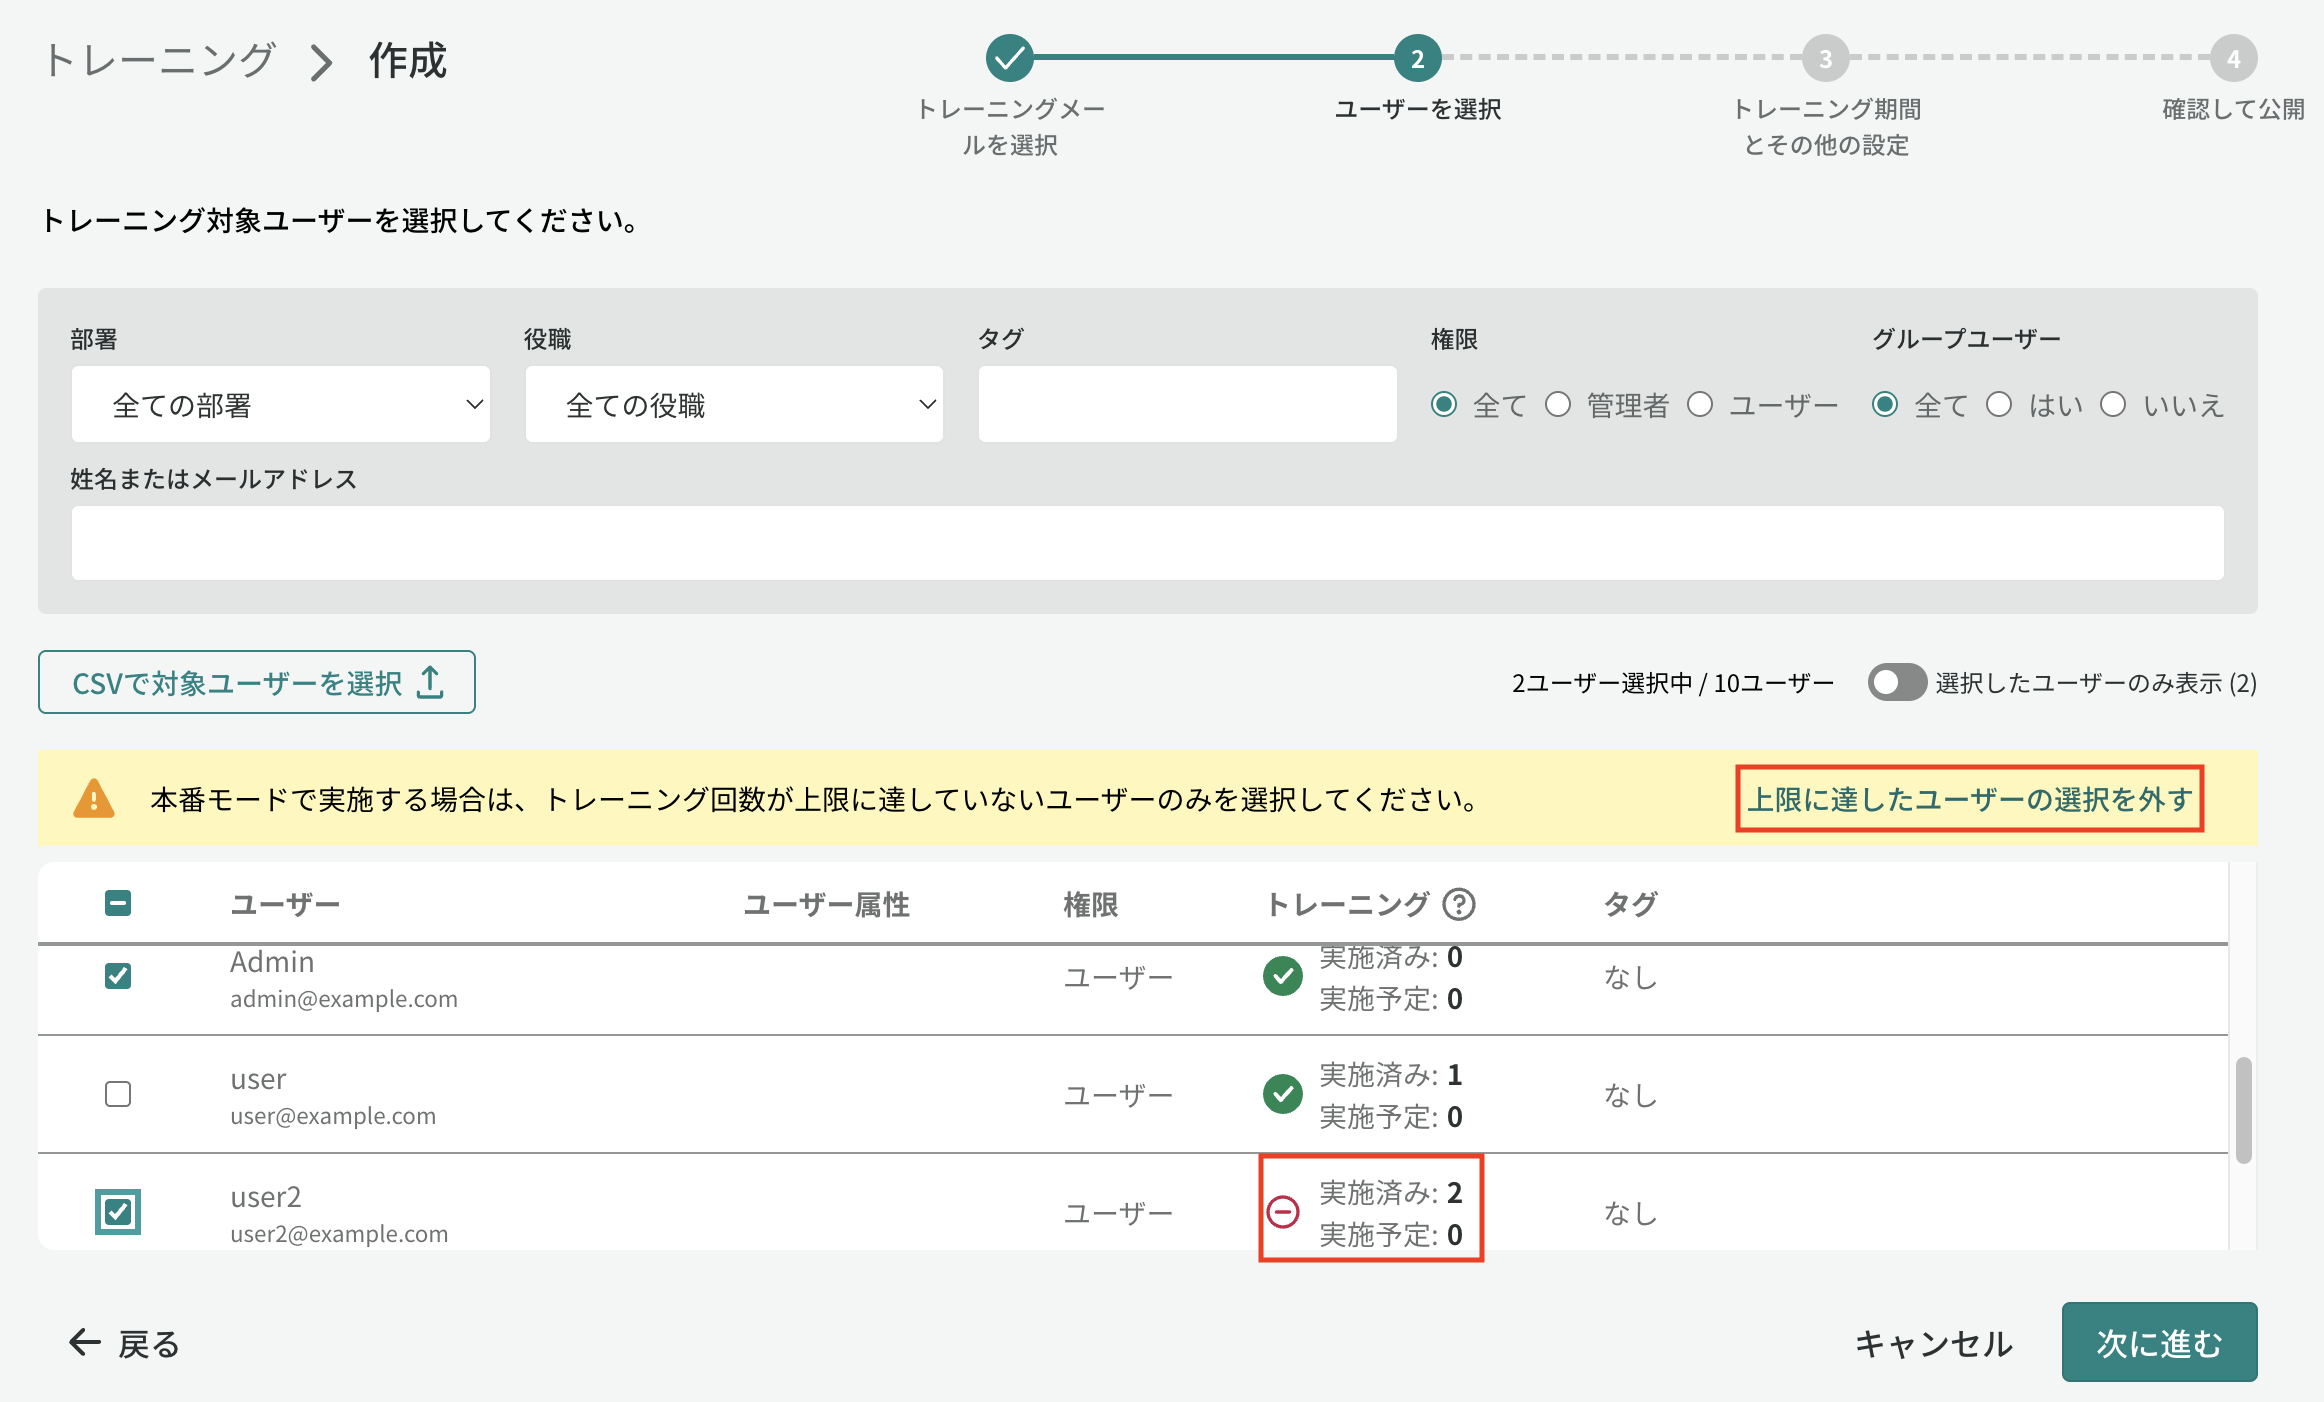The width and height of the screenshot is (2324, 1402).
Task: Click the user table vertical scrollbar thumb
Action: point(2243,1110)
